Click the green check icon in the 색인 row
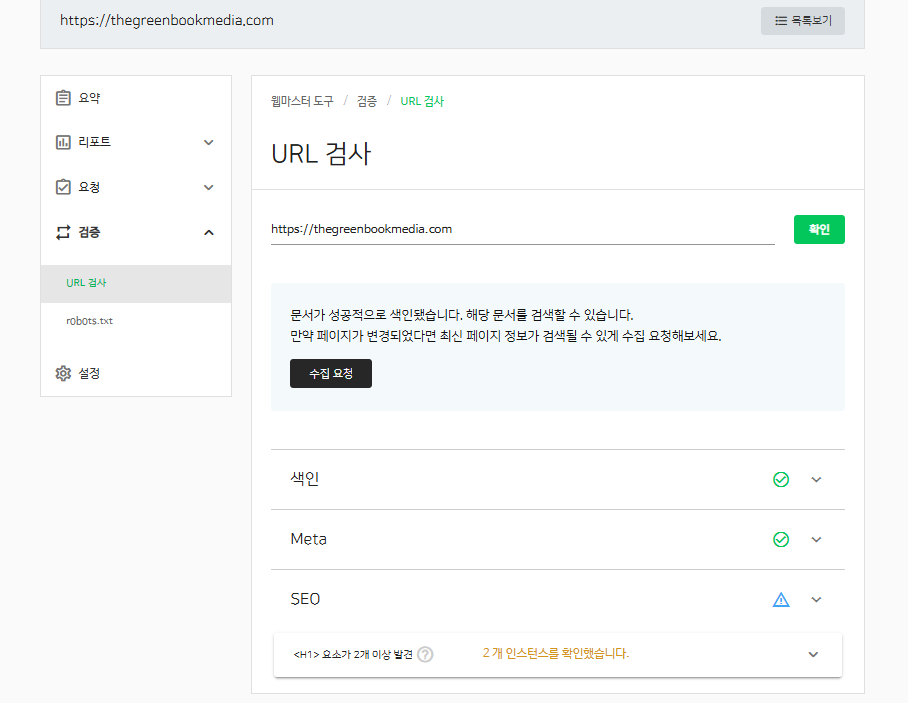 pyautogui.click(x=781, y=479)
